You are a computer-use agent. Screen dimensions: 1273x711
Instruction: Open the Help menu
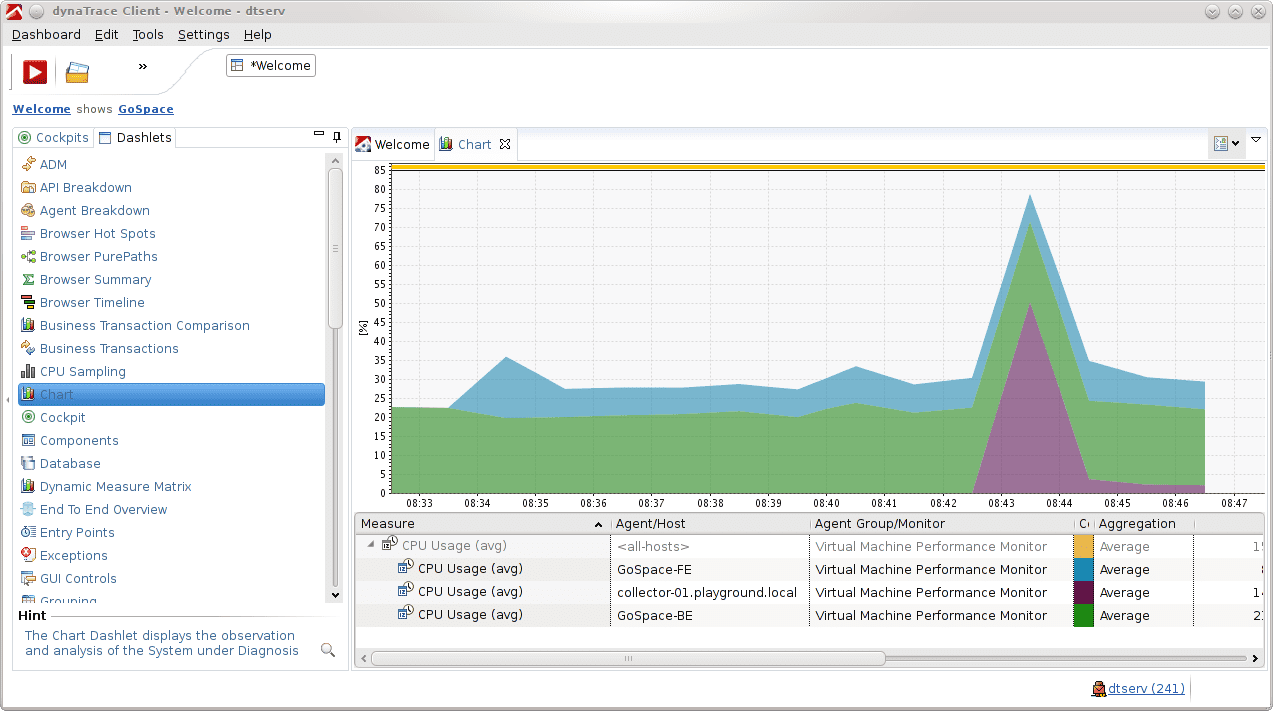pos(258,34)
